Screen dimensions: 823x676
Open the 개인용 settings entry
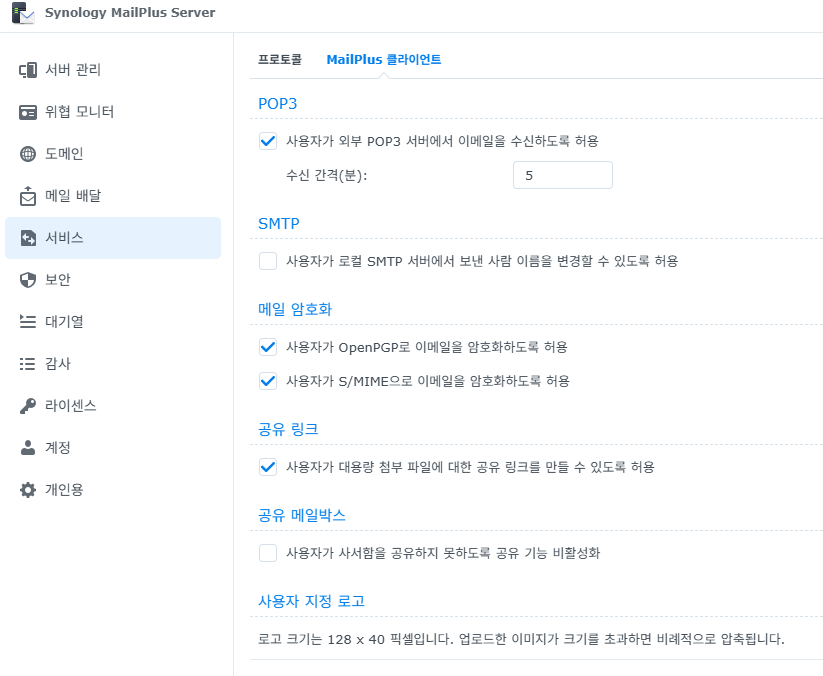pyautogui.click(x=113, y=490)
